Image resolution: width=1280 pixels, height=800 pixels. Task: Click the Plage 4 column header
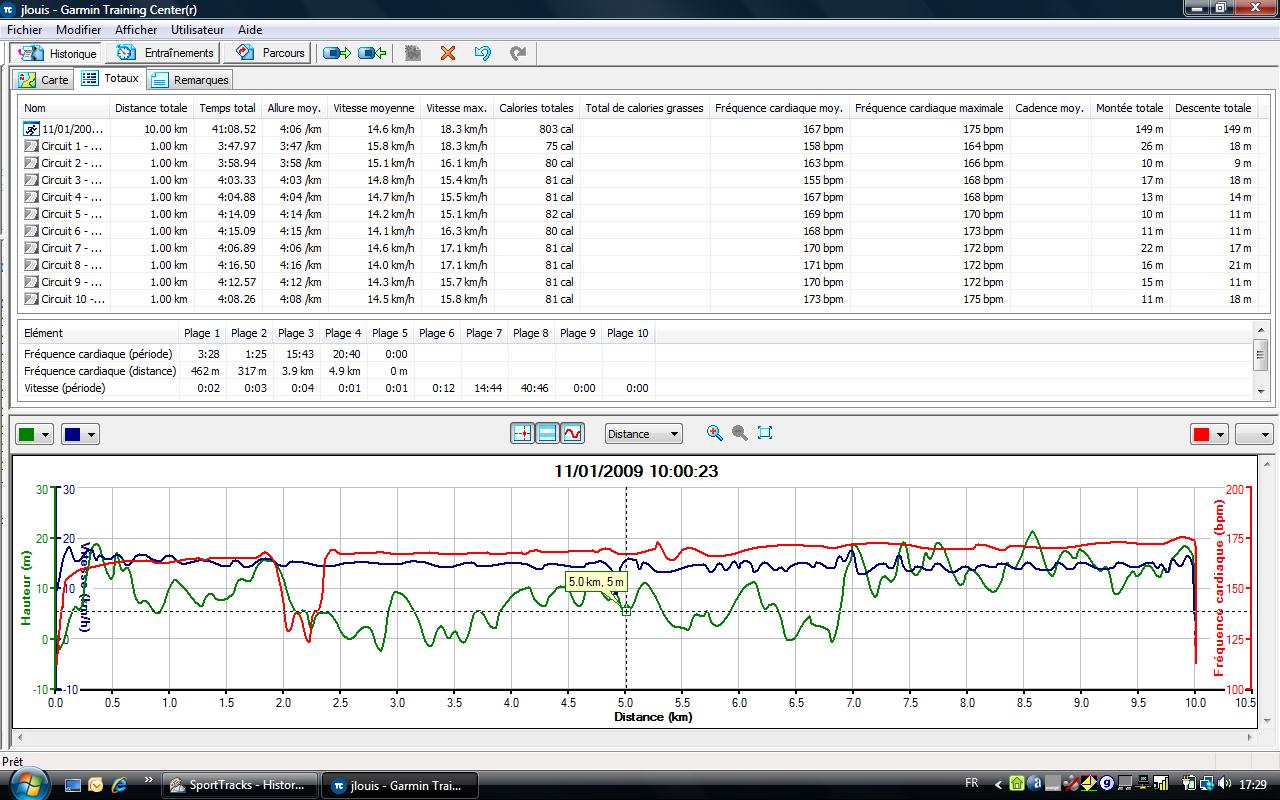[343, 333]
